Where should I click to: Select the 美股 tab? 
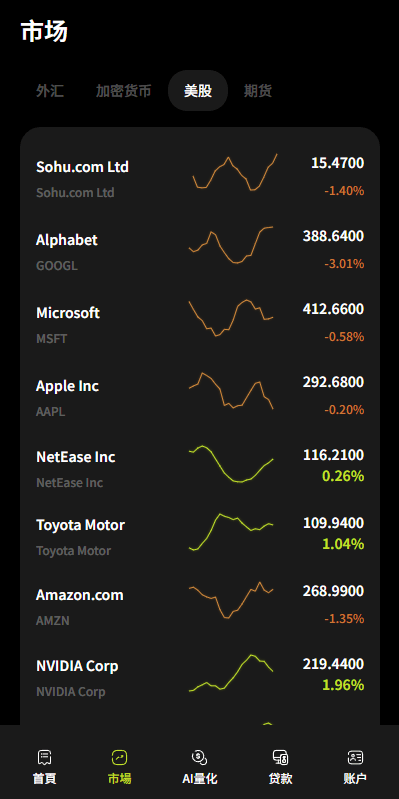click(198, 91)
